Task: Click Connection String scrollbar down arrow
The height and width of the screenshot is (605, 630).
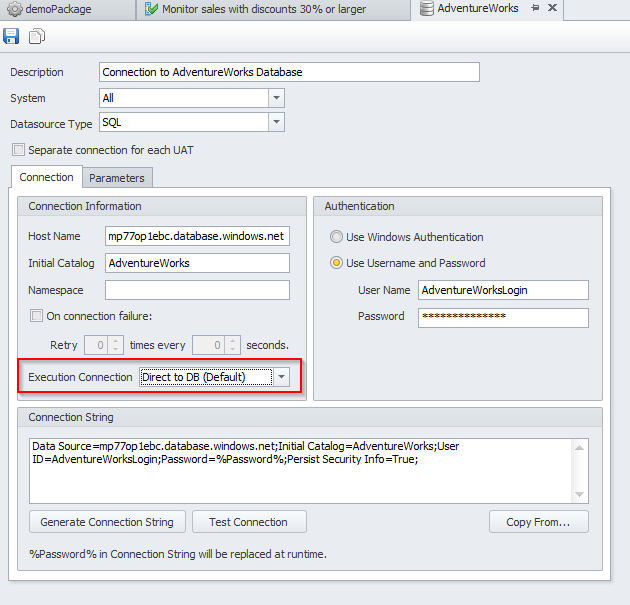Action: pos(579,494)
